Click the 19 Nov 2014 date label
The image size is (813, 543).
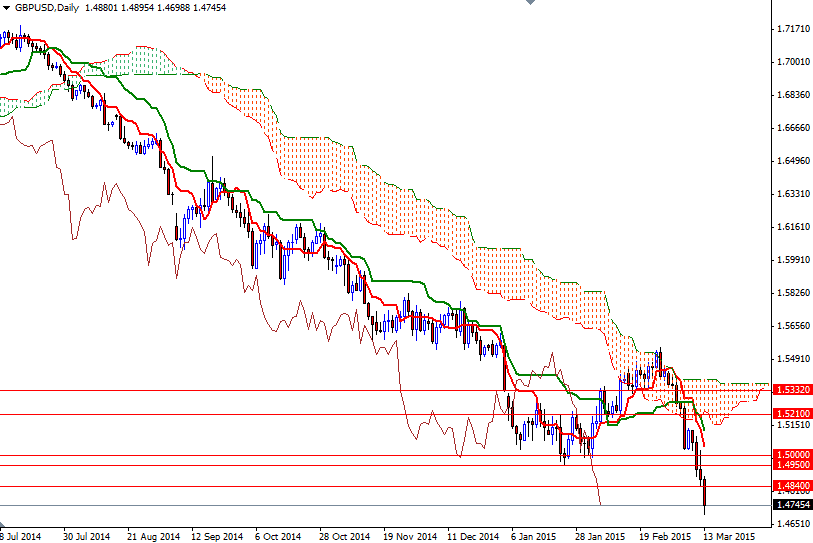click(410, 536)
